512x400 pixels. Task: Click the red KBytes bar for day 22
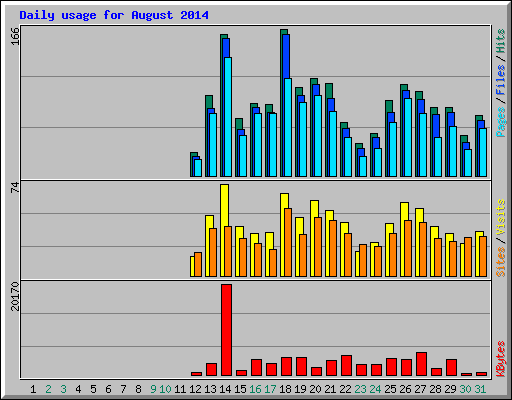tap(346, 366)
